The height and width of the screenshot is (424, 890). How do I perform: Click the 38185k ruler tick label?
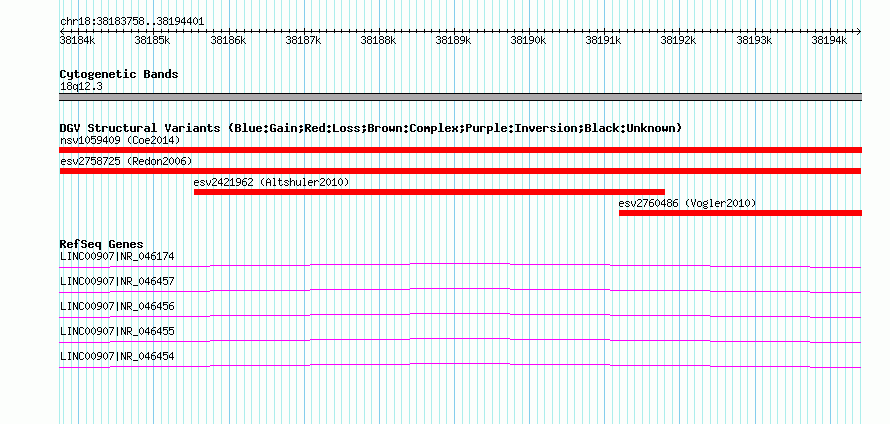point(153,40)
